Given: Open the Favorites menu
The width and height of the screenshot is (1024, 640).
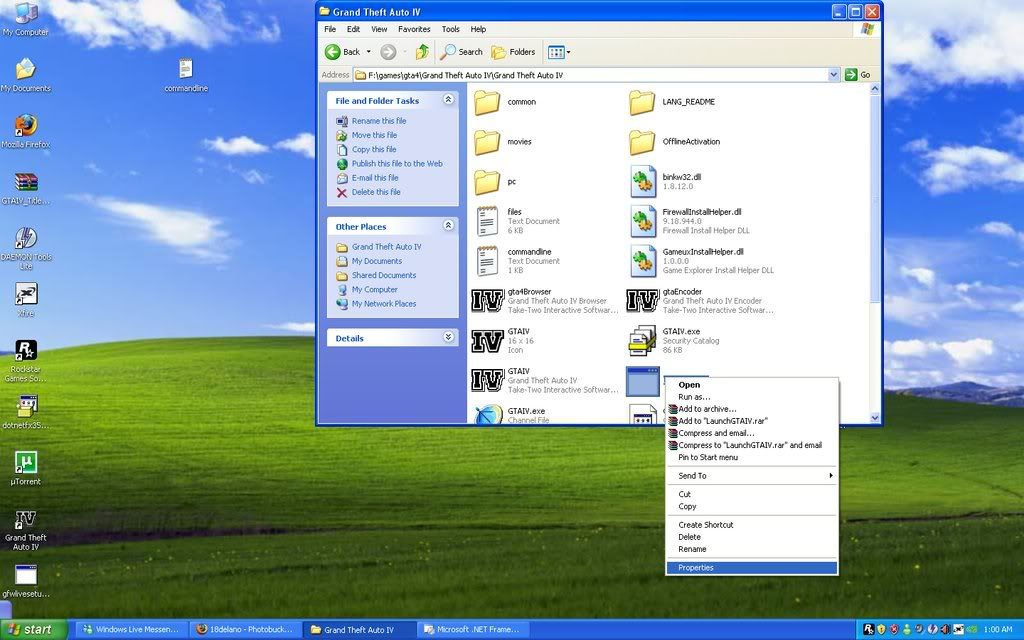Looking at the screenshot, I should pyautogui.click(x=414, y=29).
